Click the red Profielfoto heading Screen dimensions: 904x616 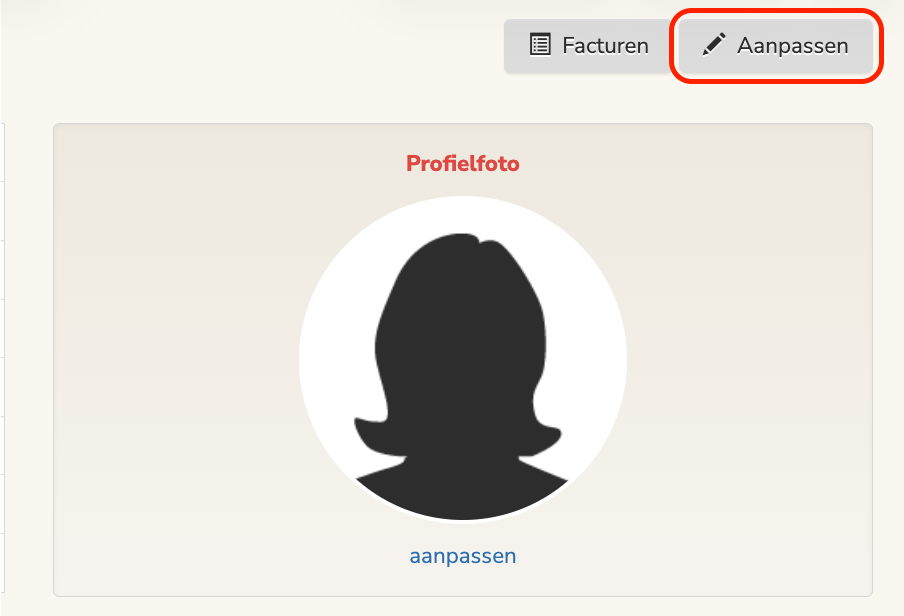(x=463, y=164)
